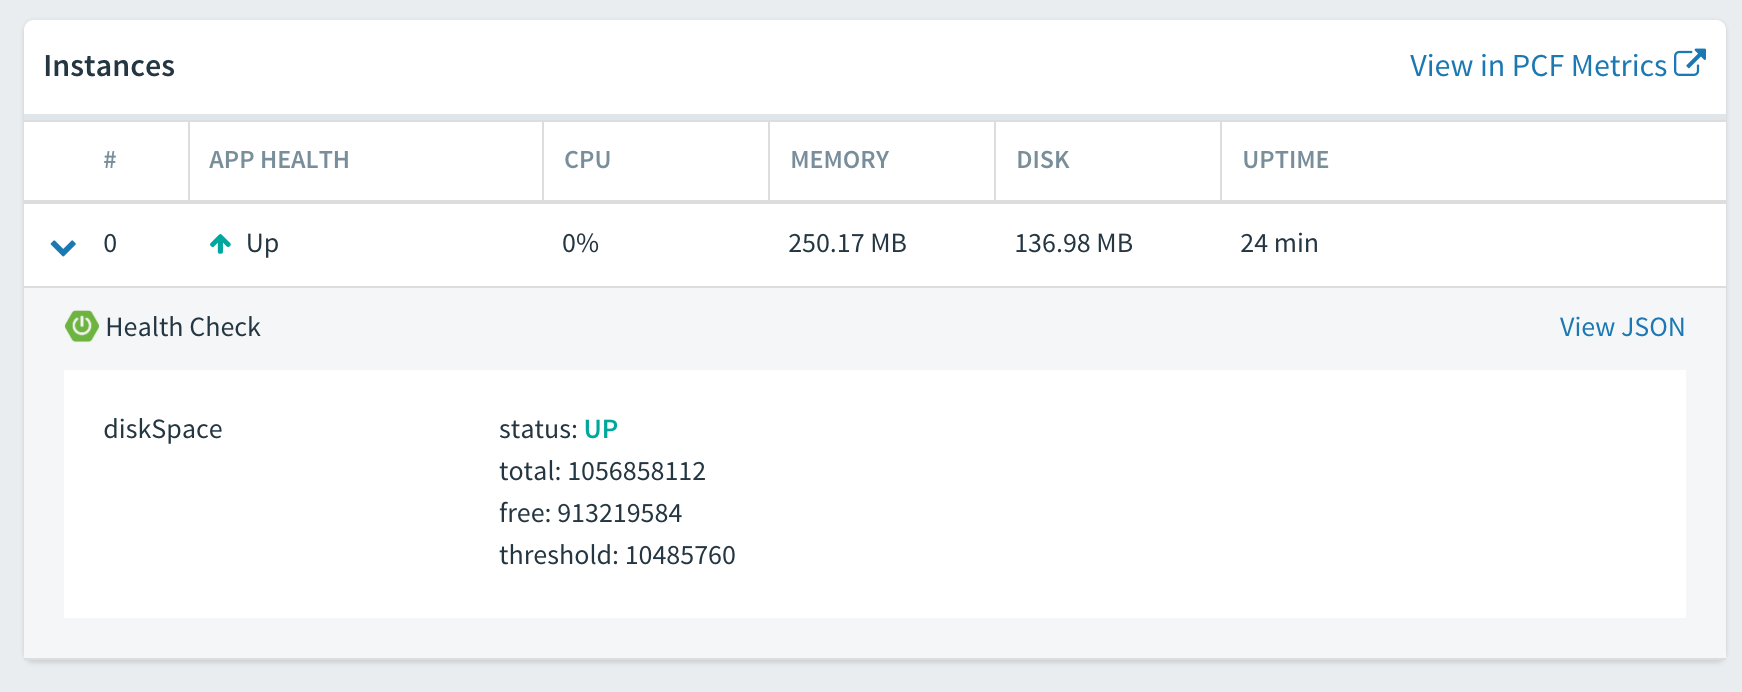
Task: Click the diskSpace health indicator name
Action: (x=163, y=429)
